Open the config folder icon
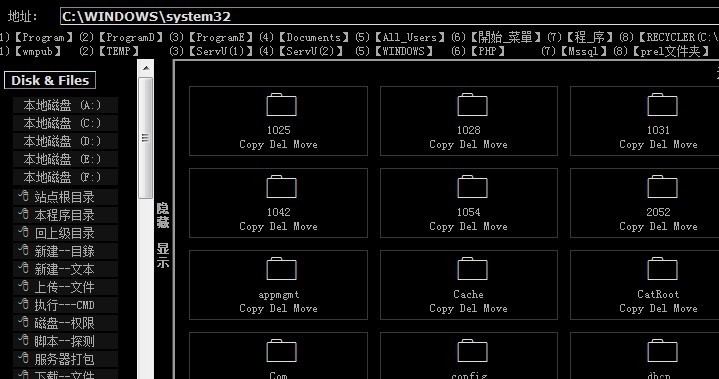Screen dimensions: 719x379 [472, 351]
